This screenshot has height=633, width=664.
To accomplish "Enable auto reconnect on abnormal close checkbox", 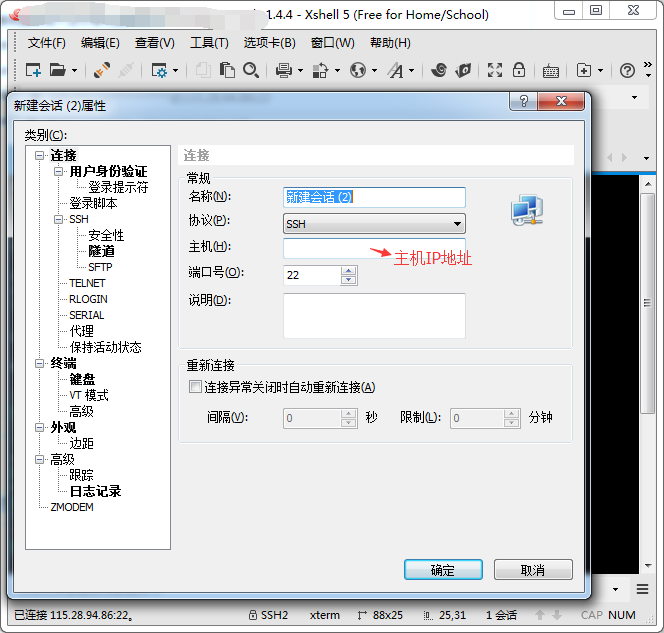I will pos(195,387).
